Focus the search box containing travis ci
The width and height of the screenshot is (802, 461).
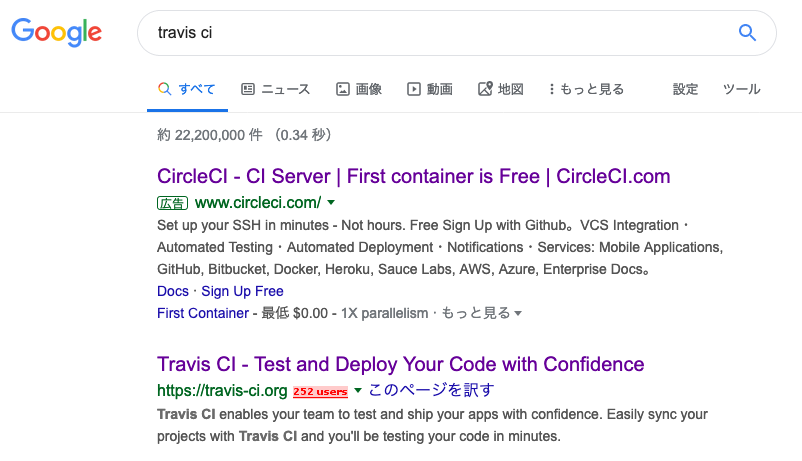click(x=457, y=33)
